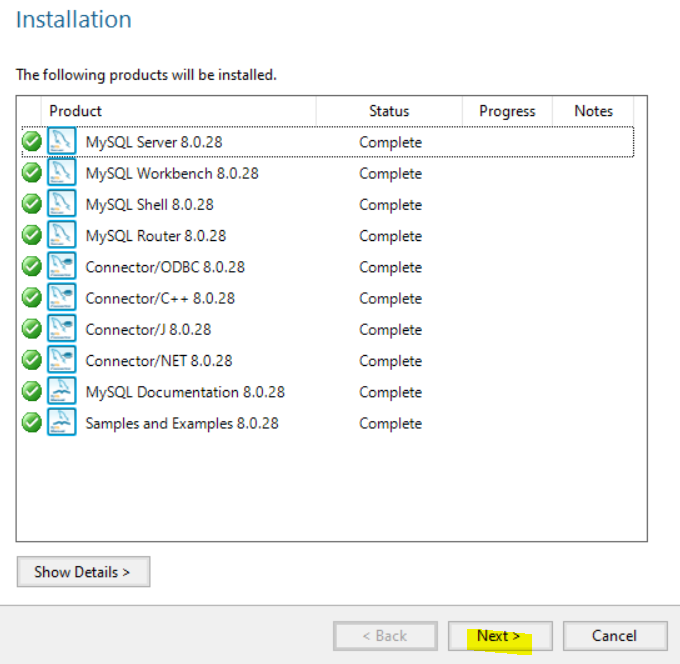
Task: Click green checkmark beside MySQL Shell
Action: (32, 204)
